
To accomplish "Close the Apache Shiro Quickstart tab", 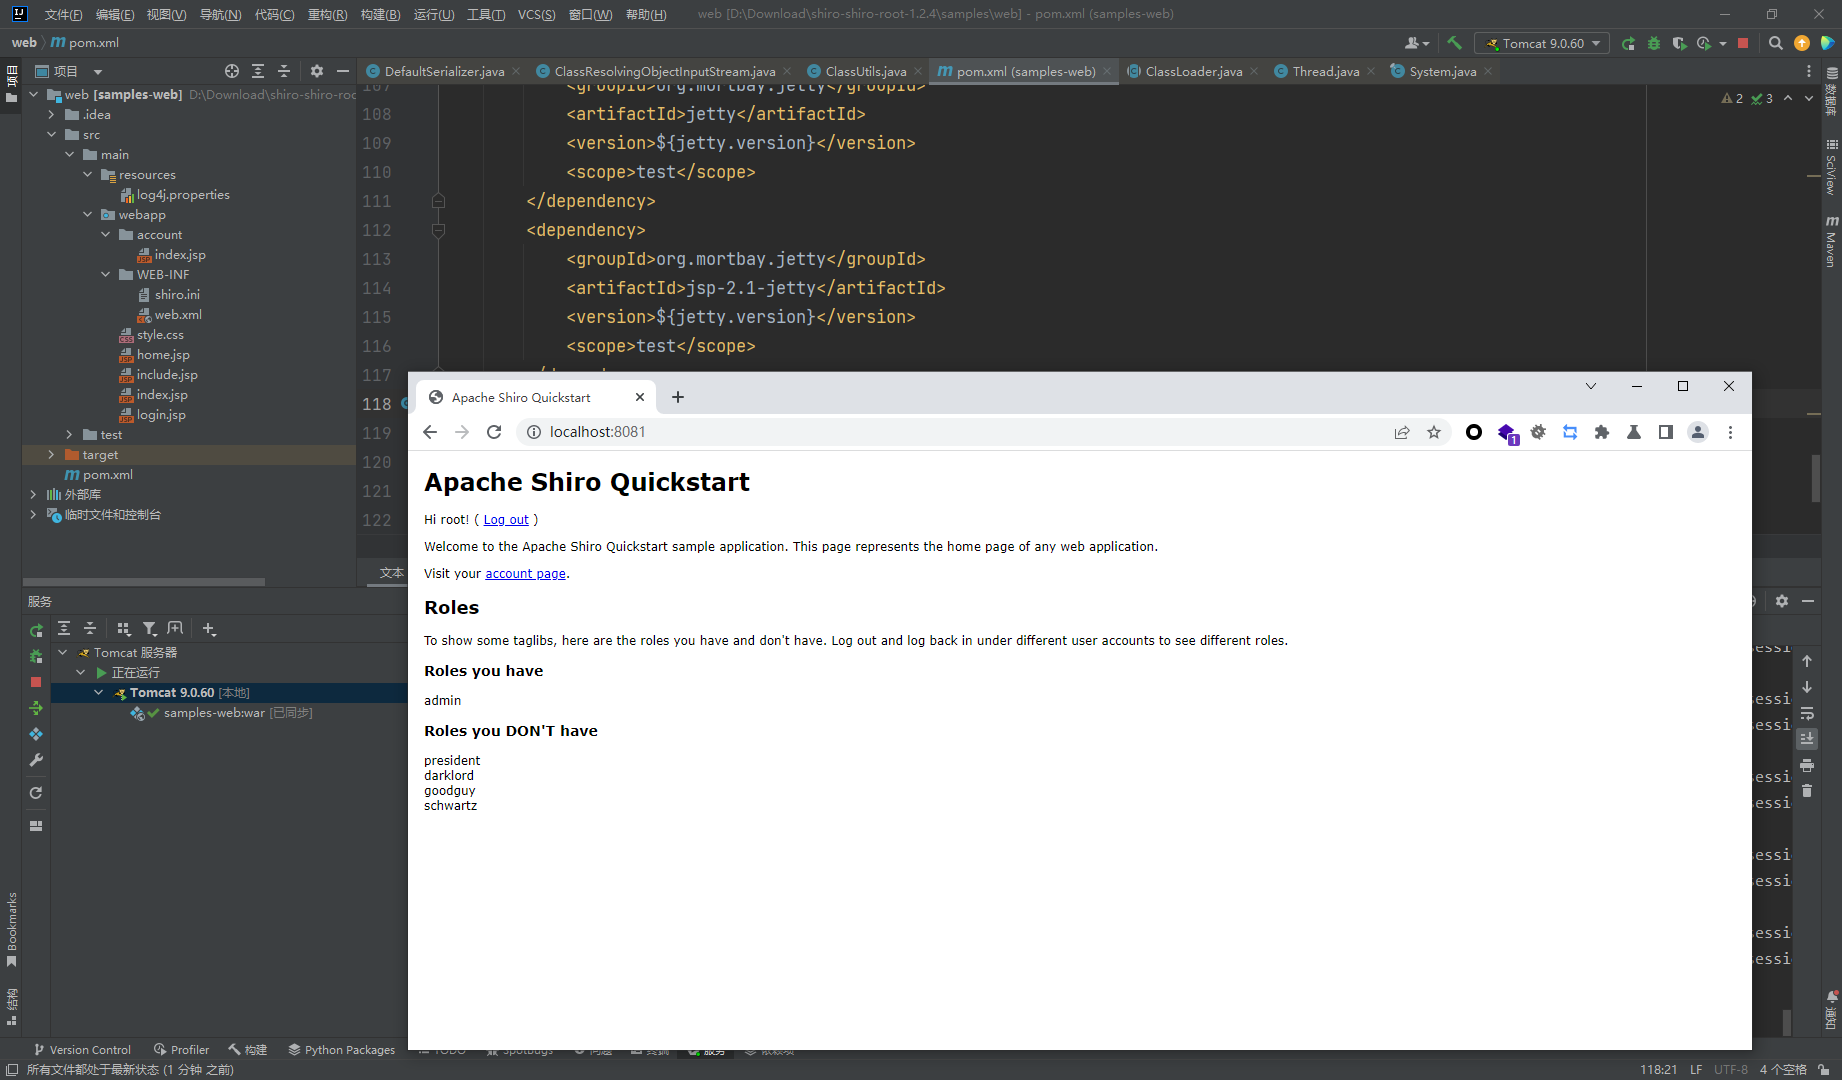I will pyautogui.click(x=640, y=397).
